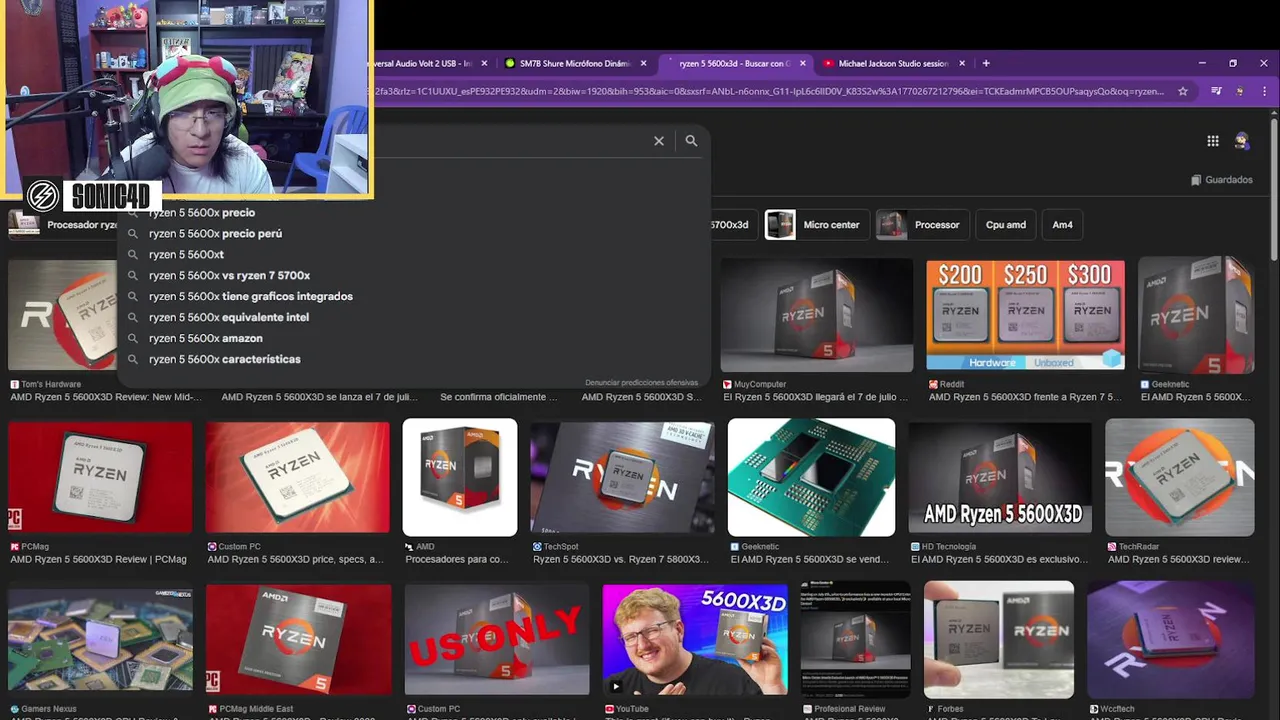Open Gamers Nexus pile of CPUs image
This screenshot has width=1280, height=720.
click(100, 640)
